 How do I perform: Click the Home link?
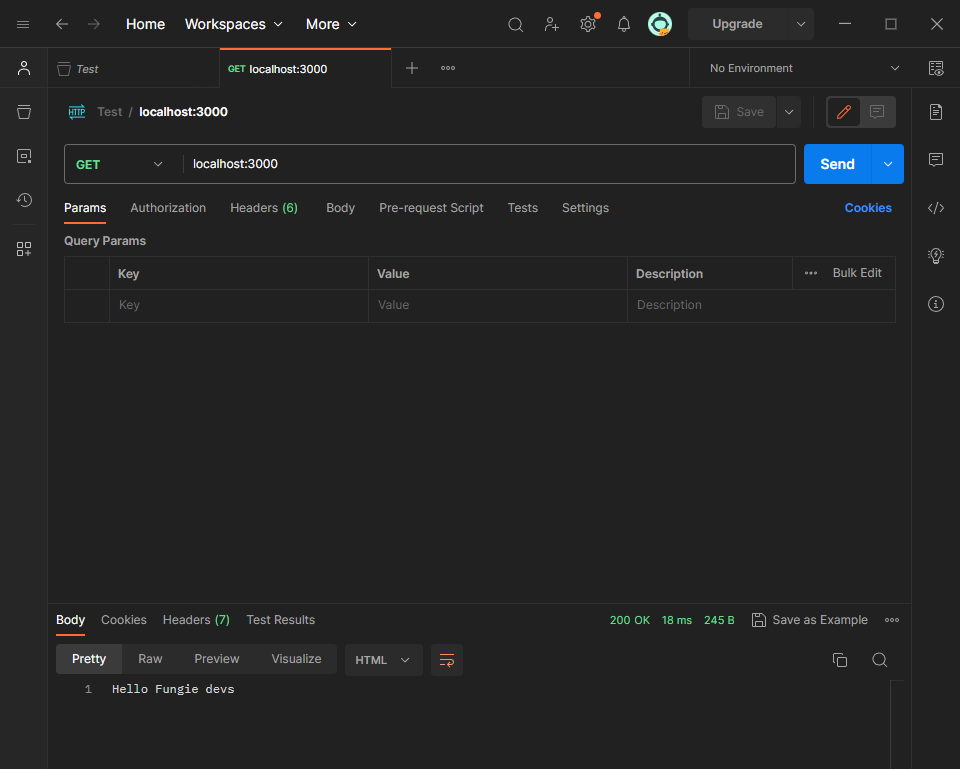coord(145,24)
